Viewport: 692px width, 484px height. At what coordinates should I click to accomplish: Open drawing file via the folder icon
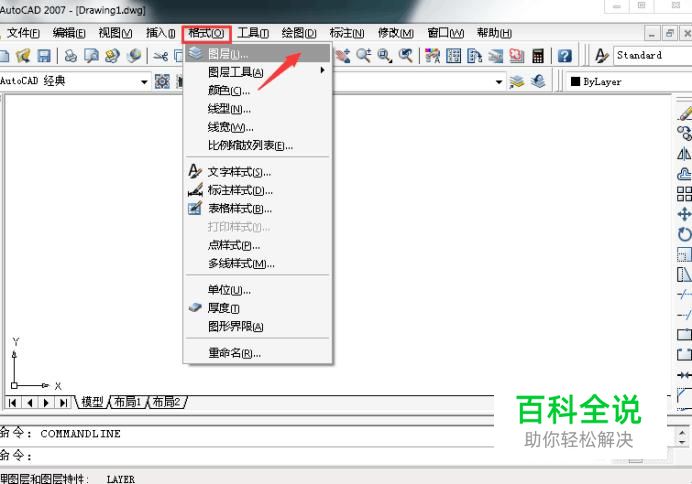23,56
